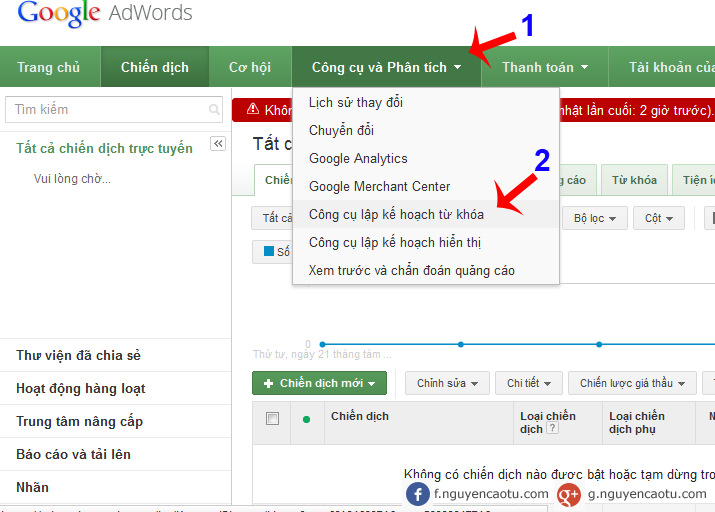Open the Chi tiết dropdown
715x512 pixels.
[528, 383]
